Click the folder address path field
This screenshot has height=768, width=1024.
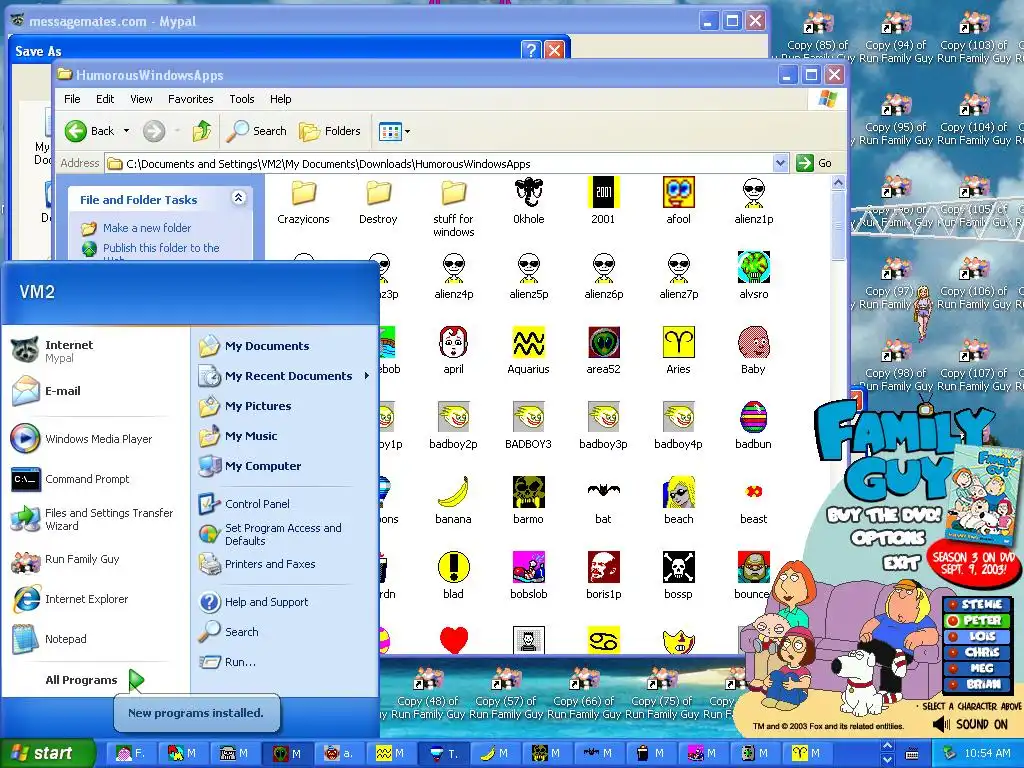pyautogui.click(x=439, y=164)
